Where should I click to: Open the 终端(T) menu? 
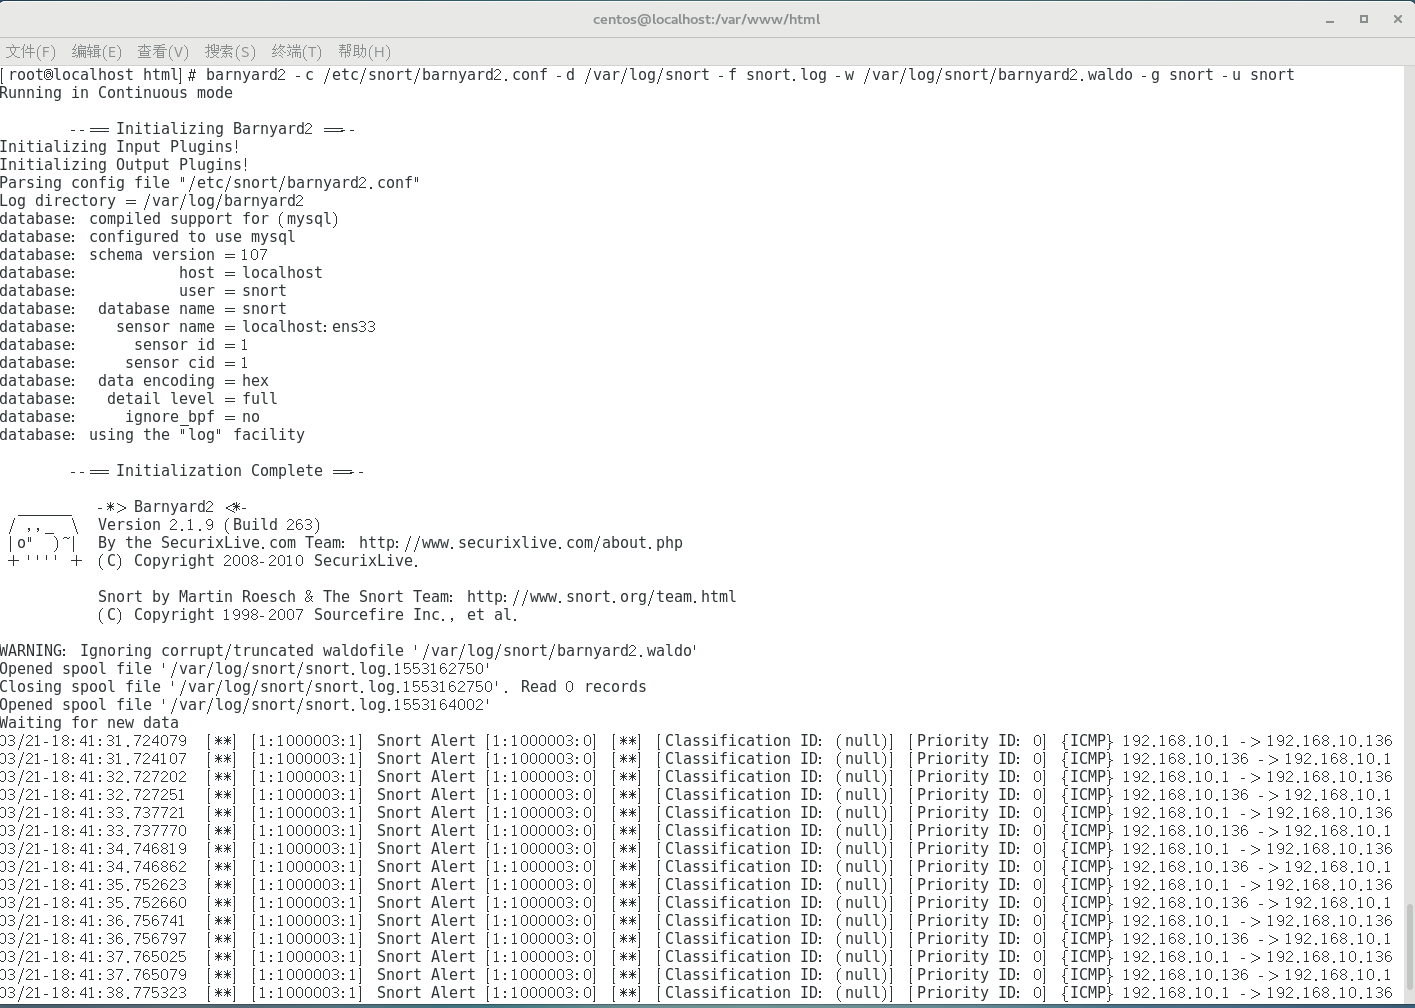tap(296, 51)
